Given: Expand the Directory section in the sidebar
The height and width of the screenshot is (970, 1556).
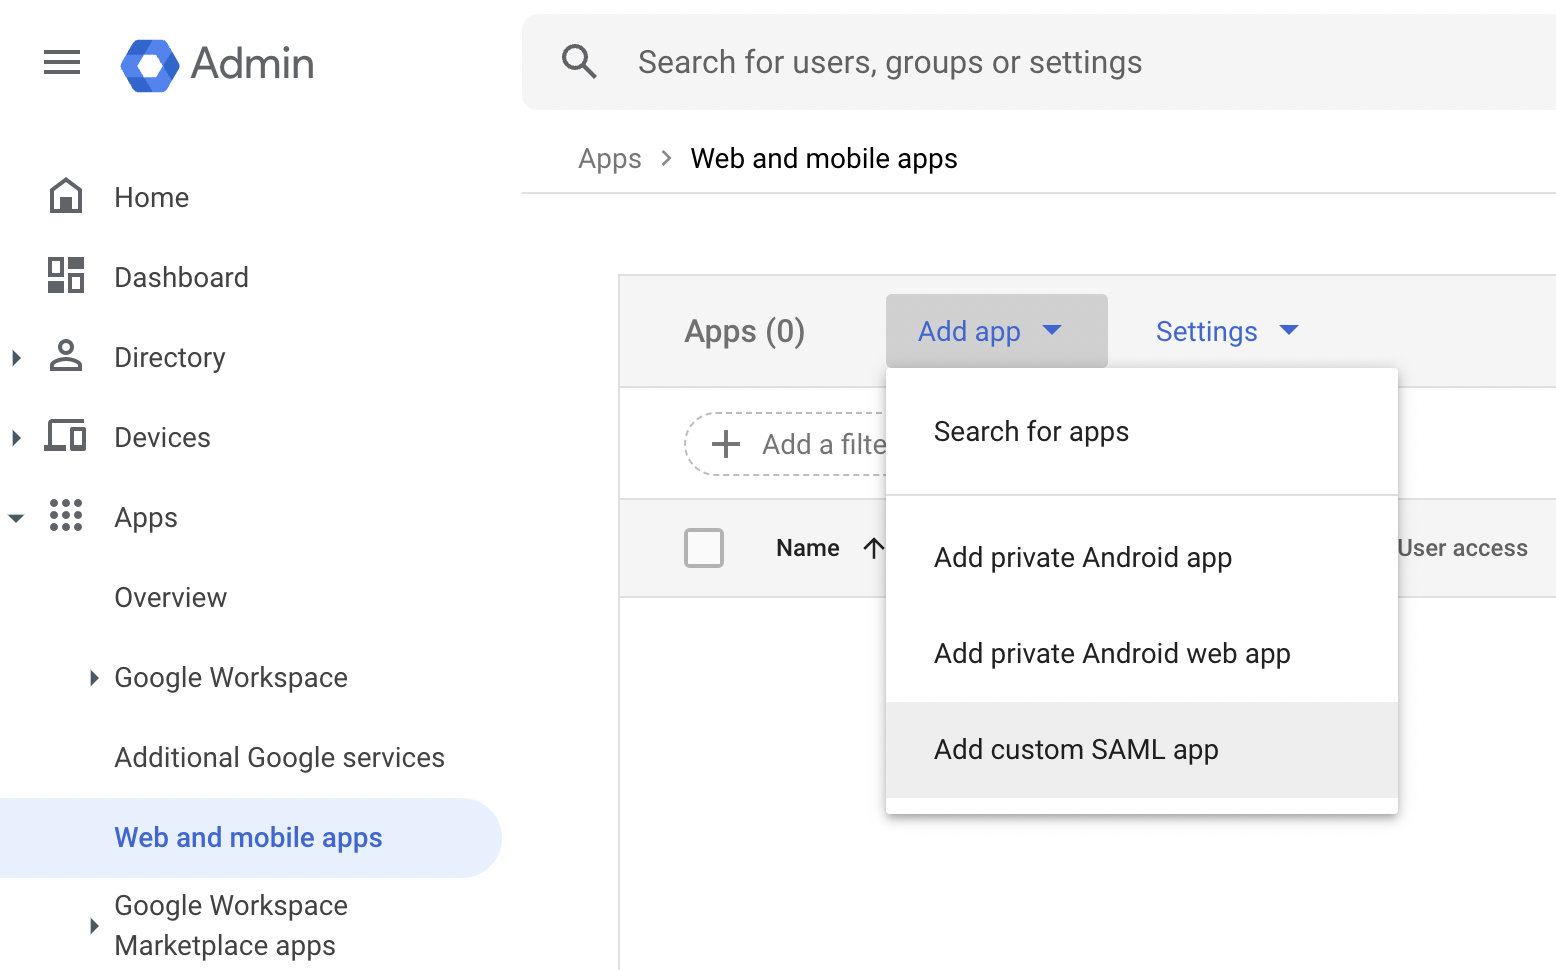Looking at the screenshot, I should pos(15,356).
